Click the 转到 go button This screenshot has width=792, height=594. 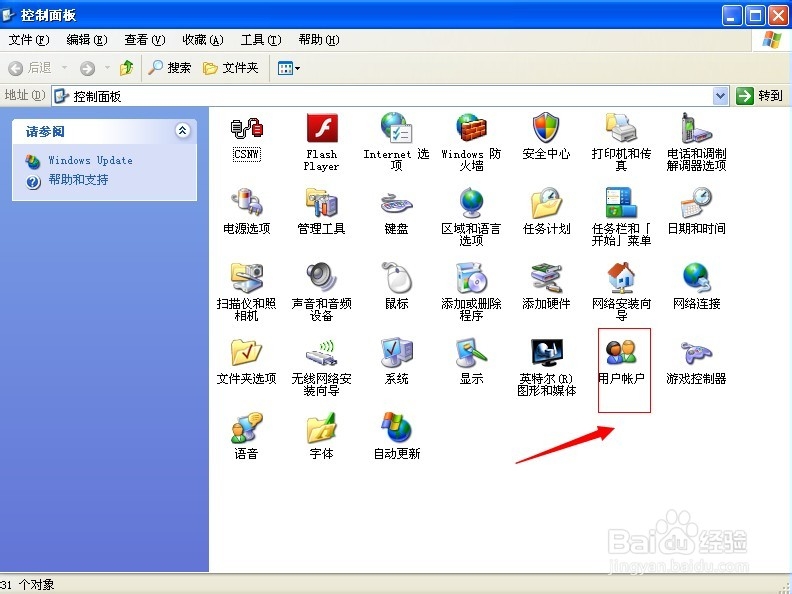(x=759, y=95)
